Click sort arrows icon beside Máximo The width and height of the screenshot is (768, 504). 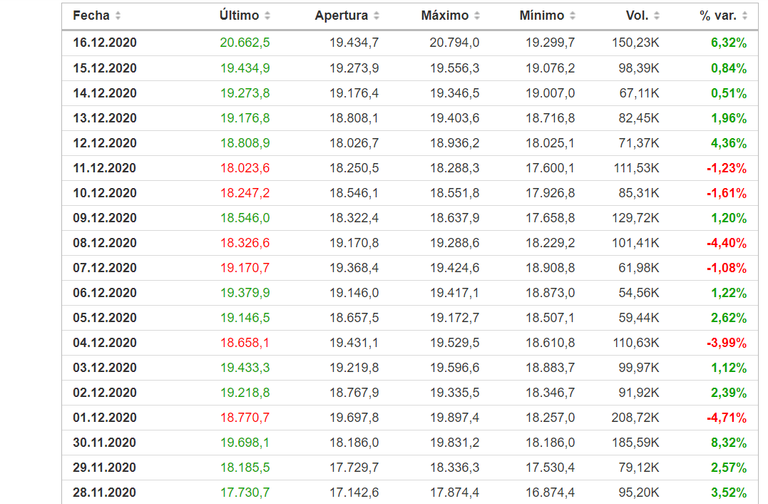coord(477,16)
